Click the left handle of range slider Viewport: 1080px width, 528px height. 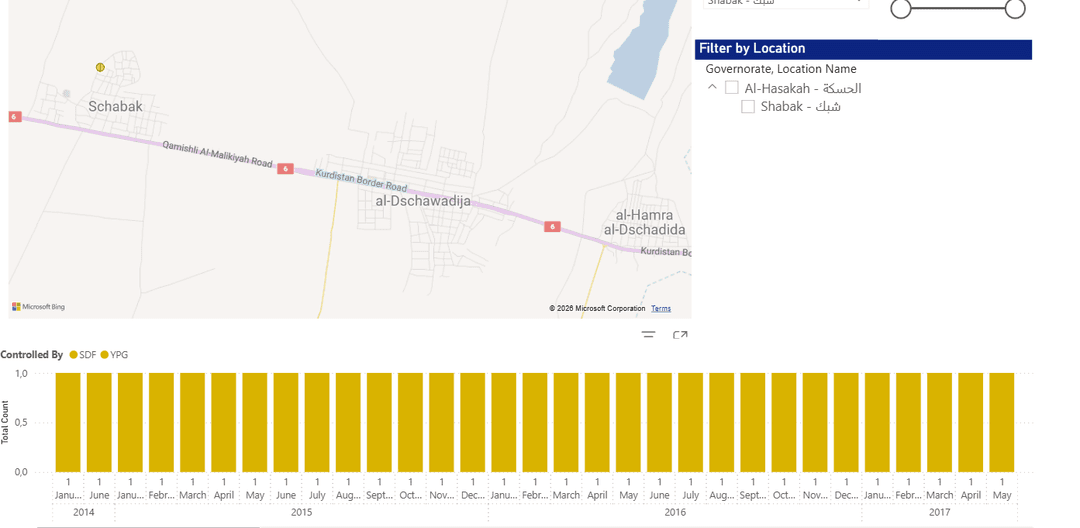click(x=901, y=8)
